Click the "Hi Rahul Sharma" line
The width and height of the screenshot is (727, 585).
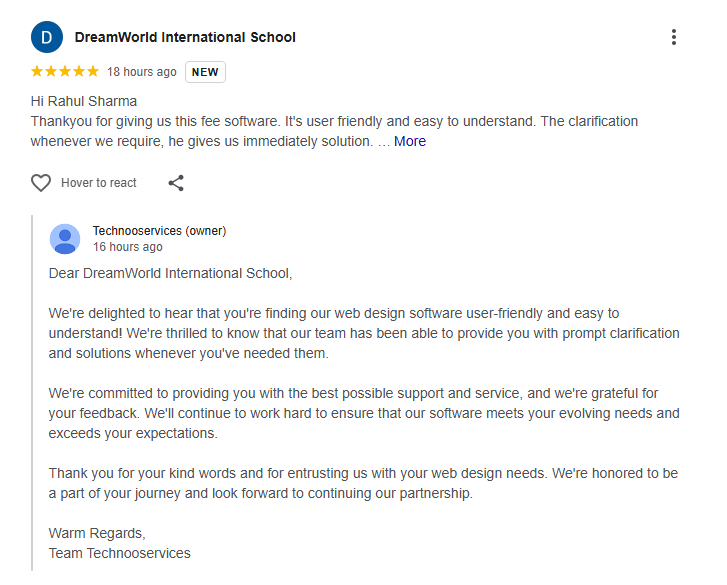[x=84, y=101]
